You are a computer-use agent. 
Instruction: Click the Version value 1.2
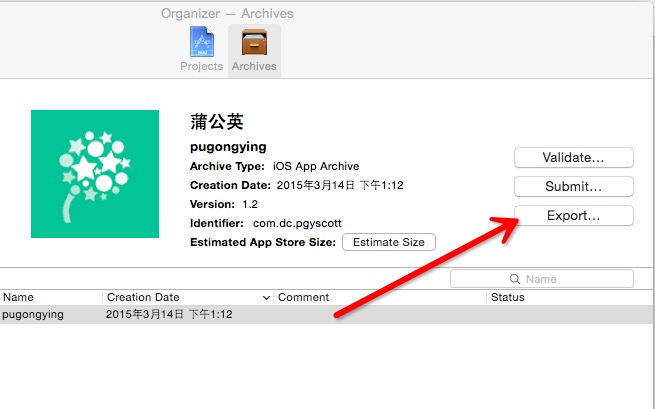[250, 204]
